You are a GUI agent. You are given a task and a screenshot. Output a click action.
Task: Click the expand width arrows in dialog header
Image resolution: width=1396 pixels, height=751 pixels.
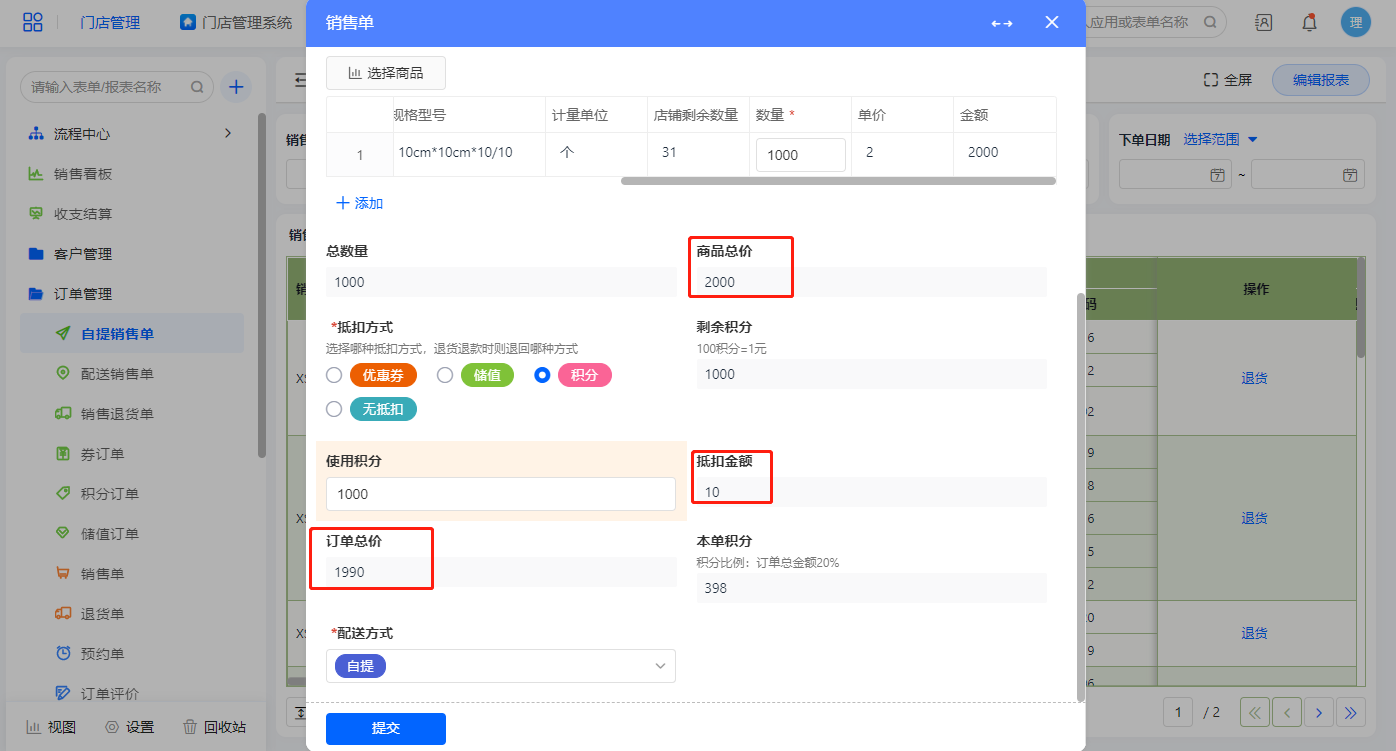(1001, 23)
